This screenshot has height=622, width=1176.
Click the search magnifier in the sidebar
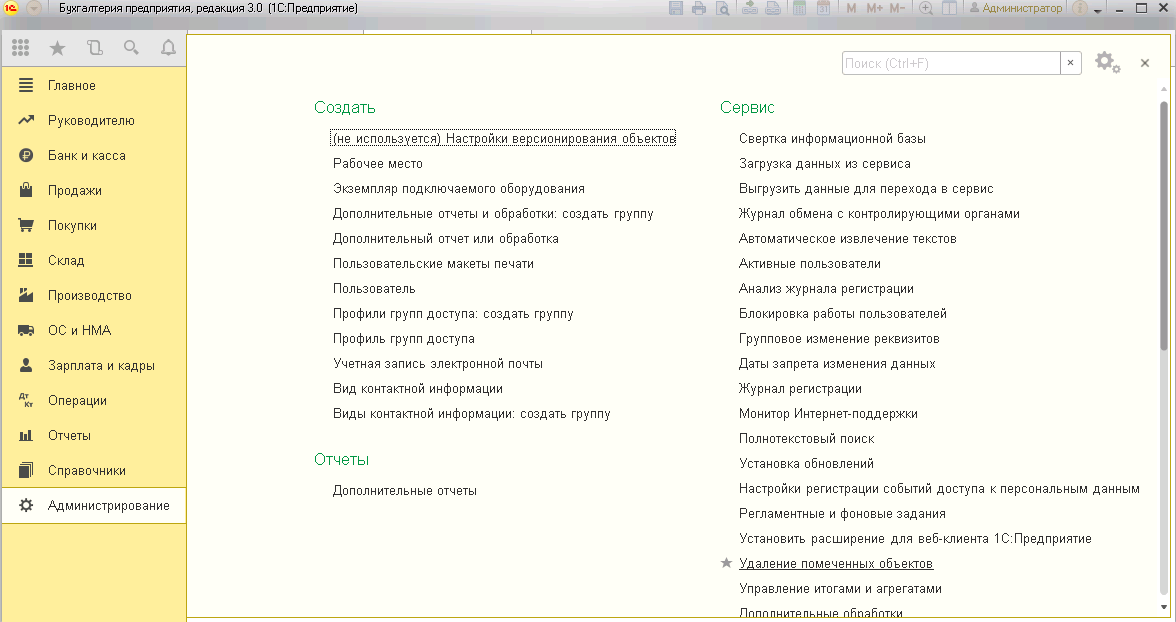[x=131, y=46]
